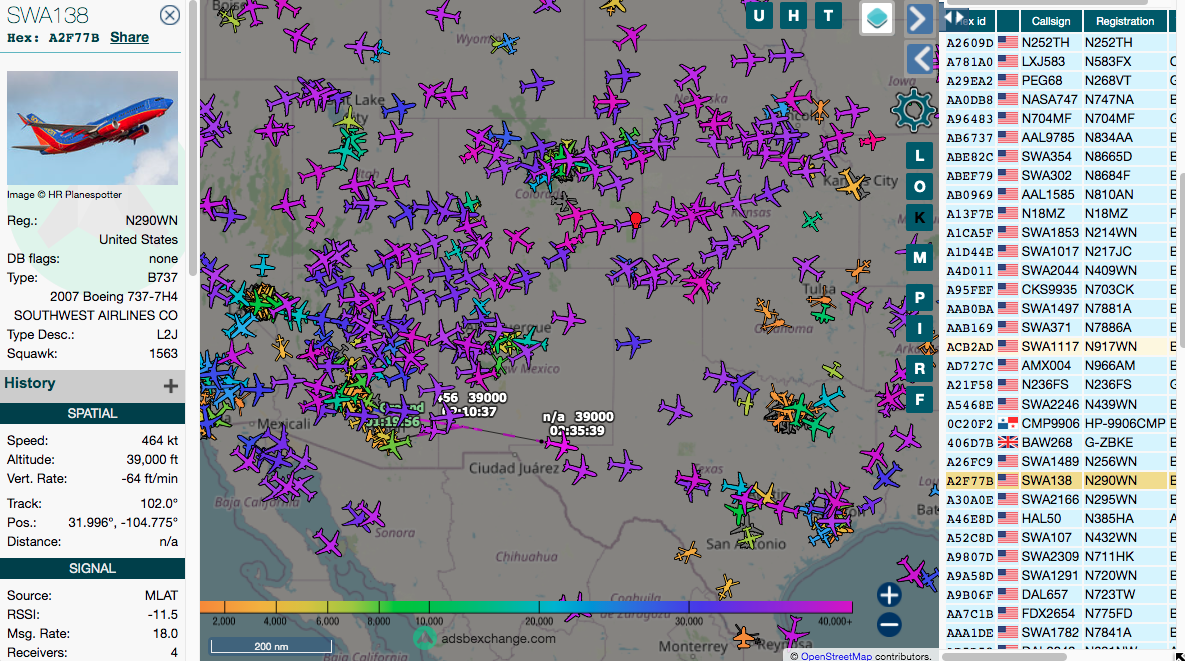
Task: Open the map layers selector icon
Action: point(877,18)
